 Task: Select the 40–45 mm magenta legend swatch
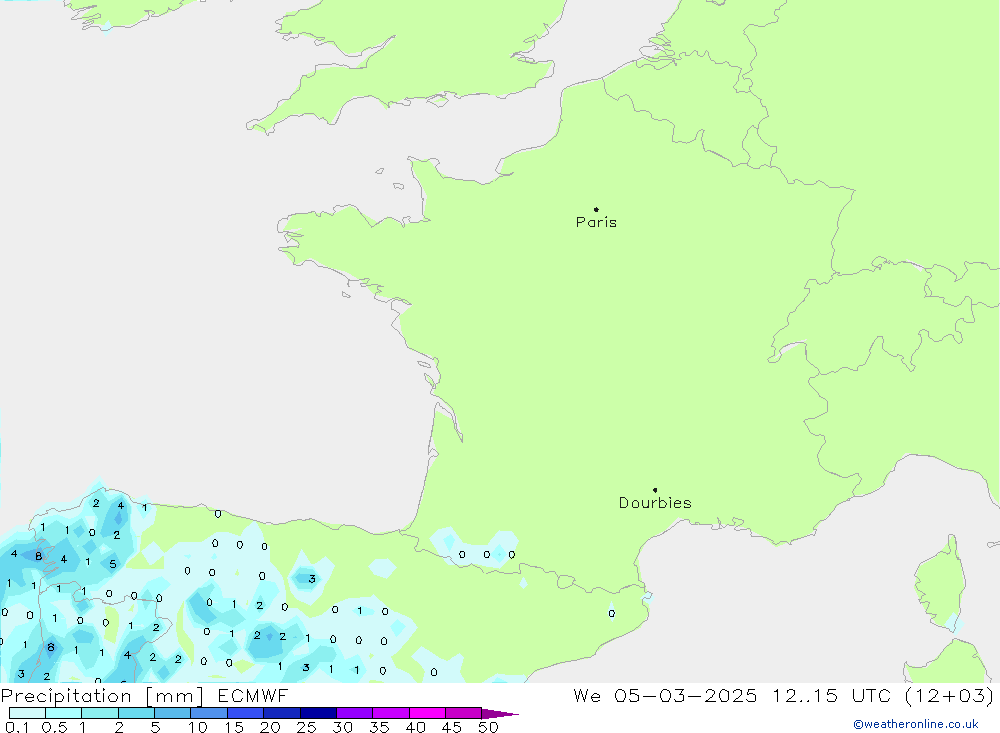pyautogui.click(x=427, y=713)
